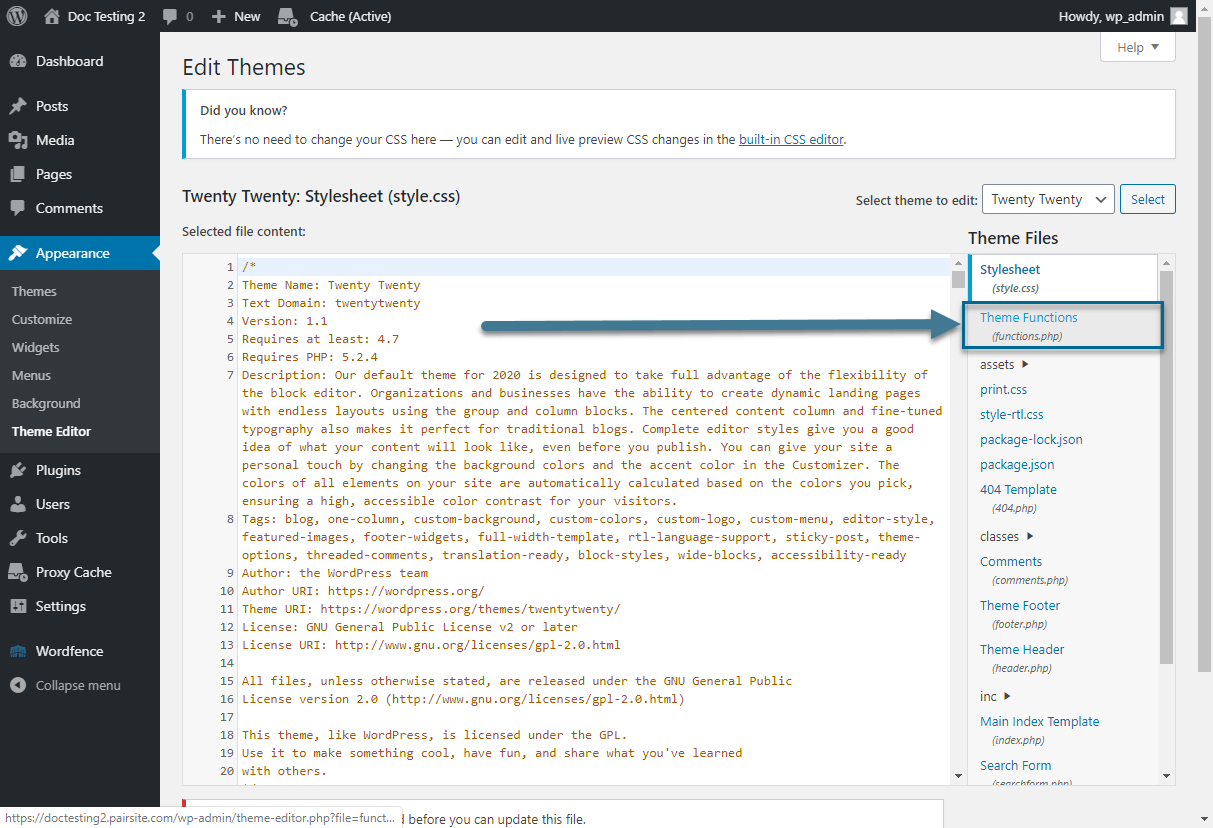Select Customize in the Appearance menu
Screen dimensions: 1213x828
pyautogui.click(x=41, y=319)
